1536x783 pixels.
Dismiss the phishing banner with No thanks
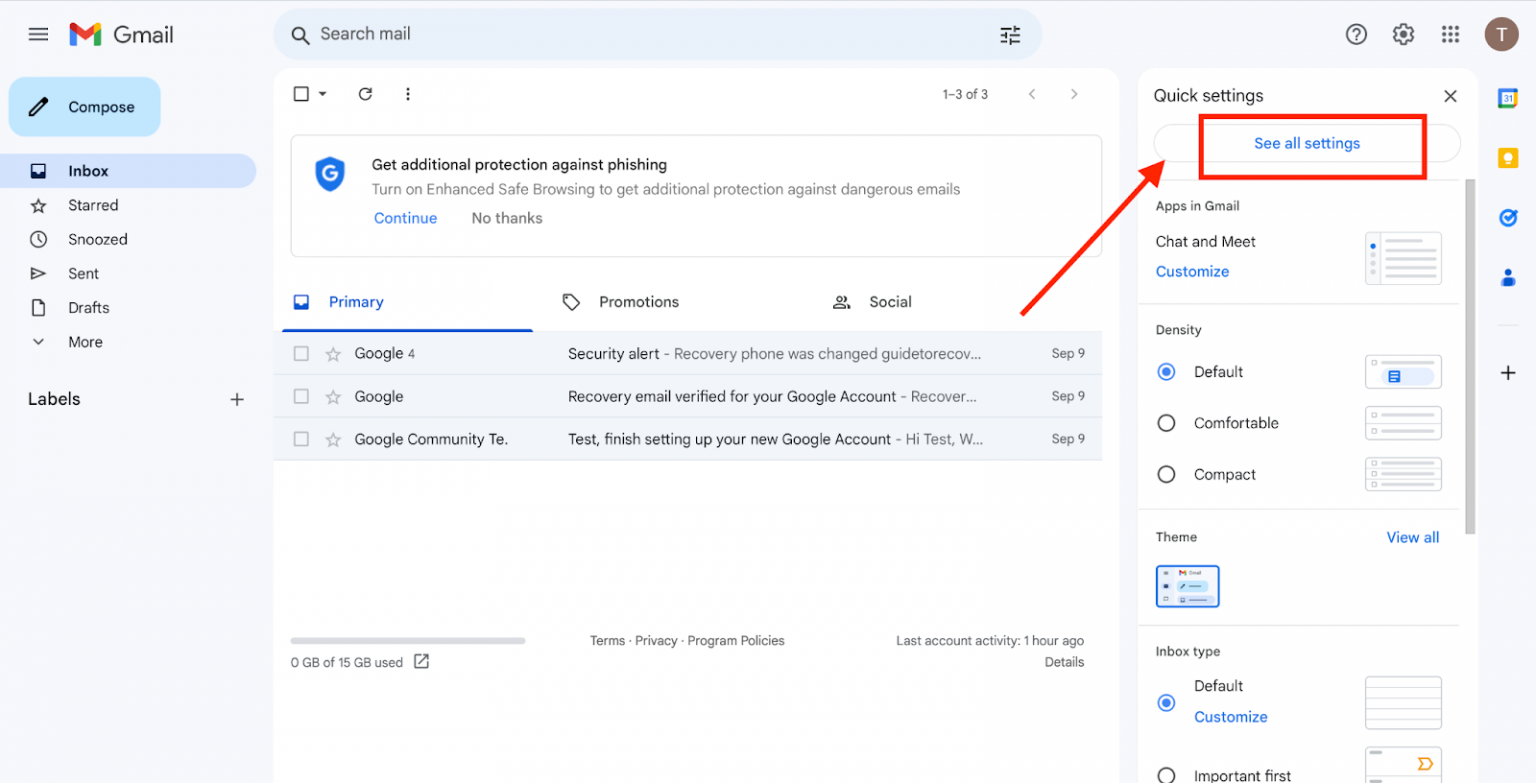pos(506,217)
